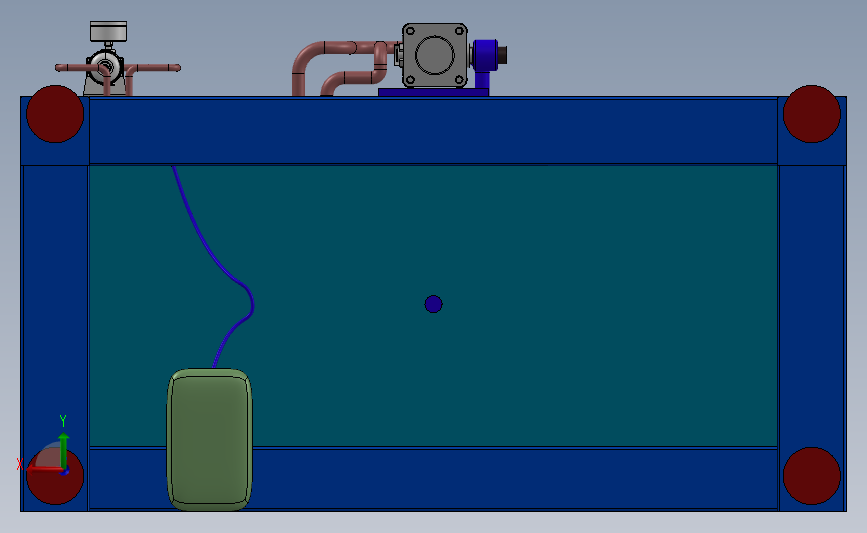Select the top-left dark red corner circle
Viewport: 867px width, 533px height.
55,114
